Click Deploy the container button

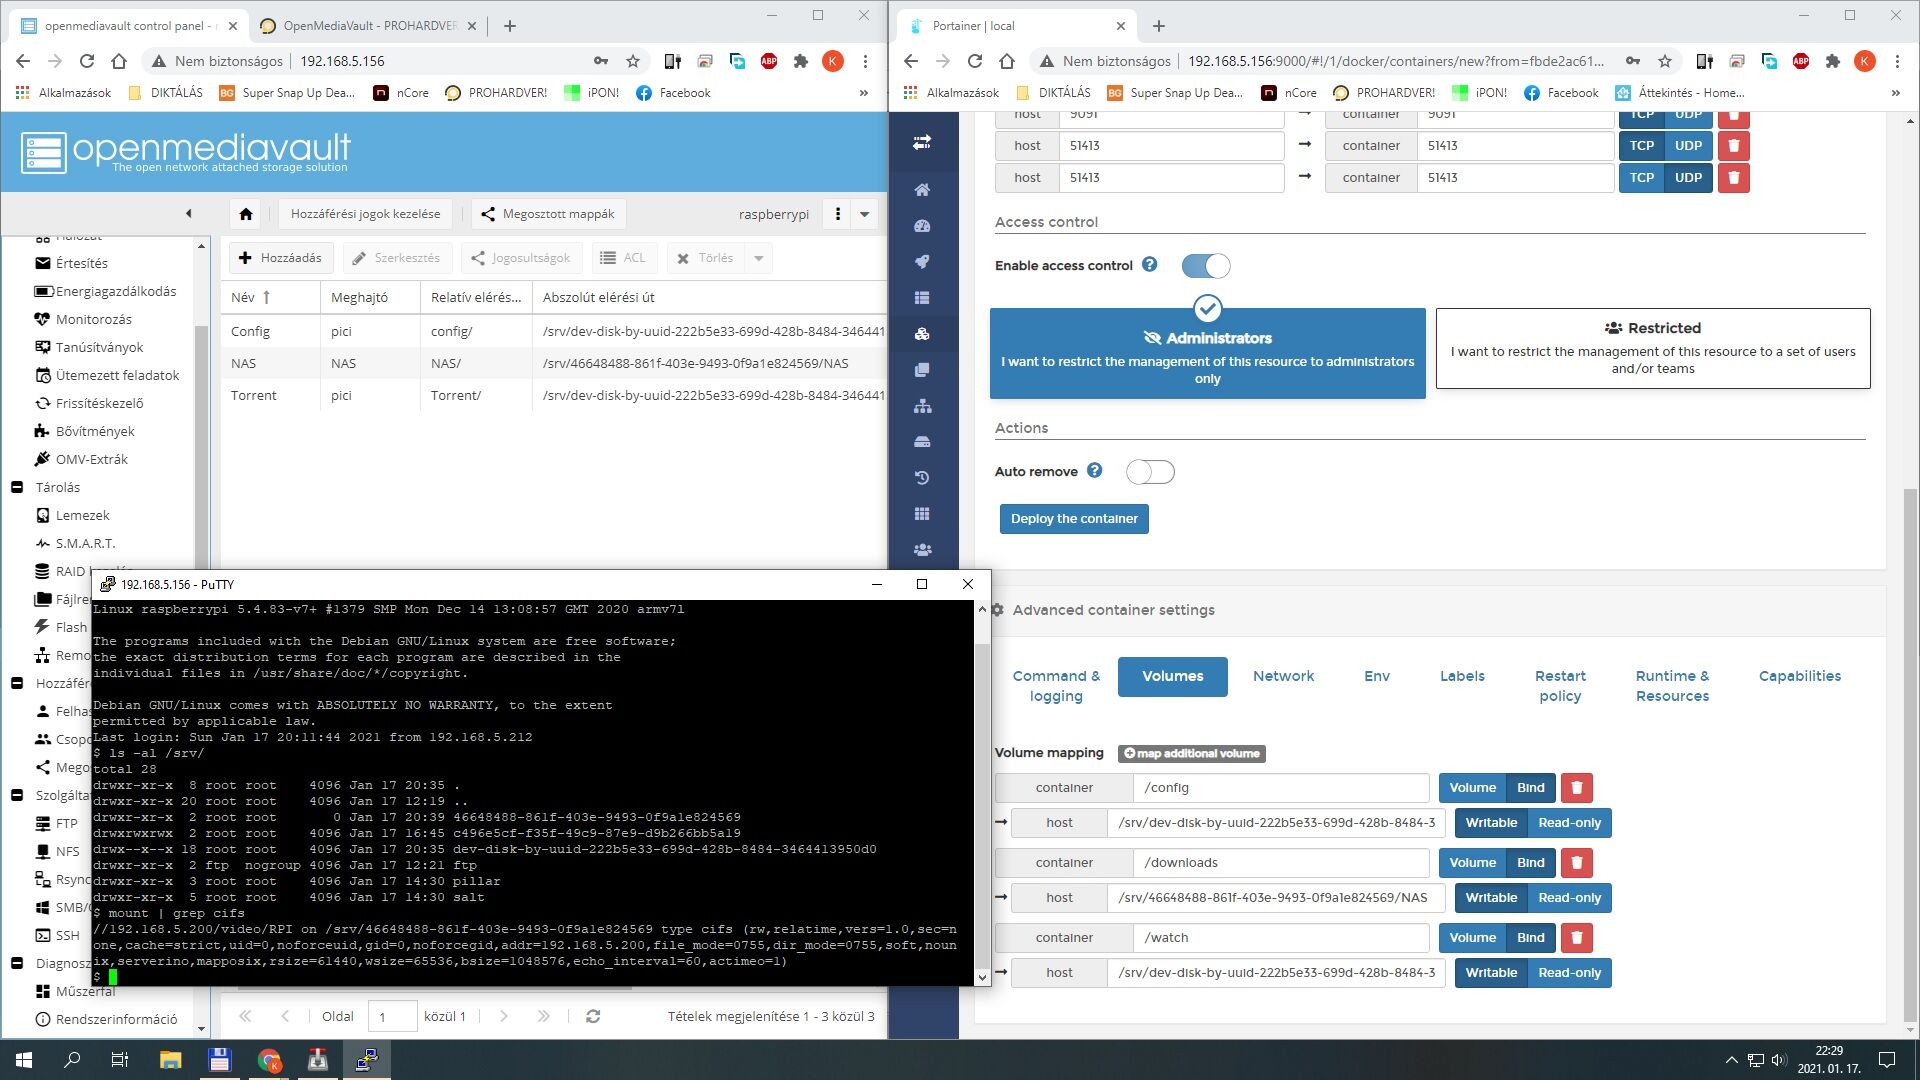tap(1073, 519)
